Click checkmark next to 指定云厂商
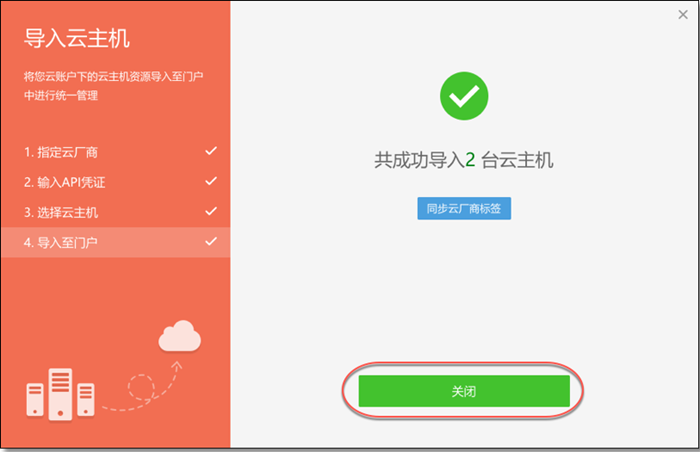The image size is (700, 452). (x=211, y=151)
